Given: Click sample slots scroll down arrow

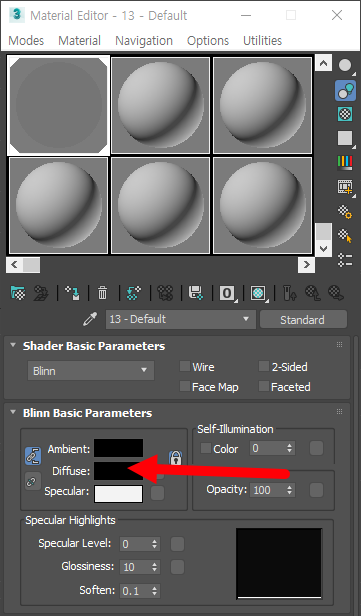Looking at the screenshot, I should coord(323,248).
